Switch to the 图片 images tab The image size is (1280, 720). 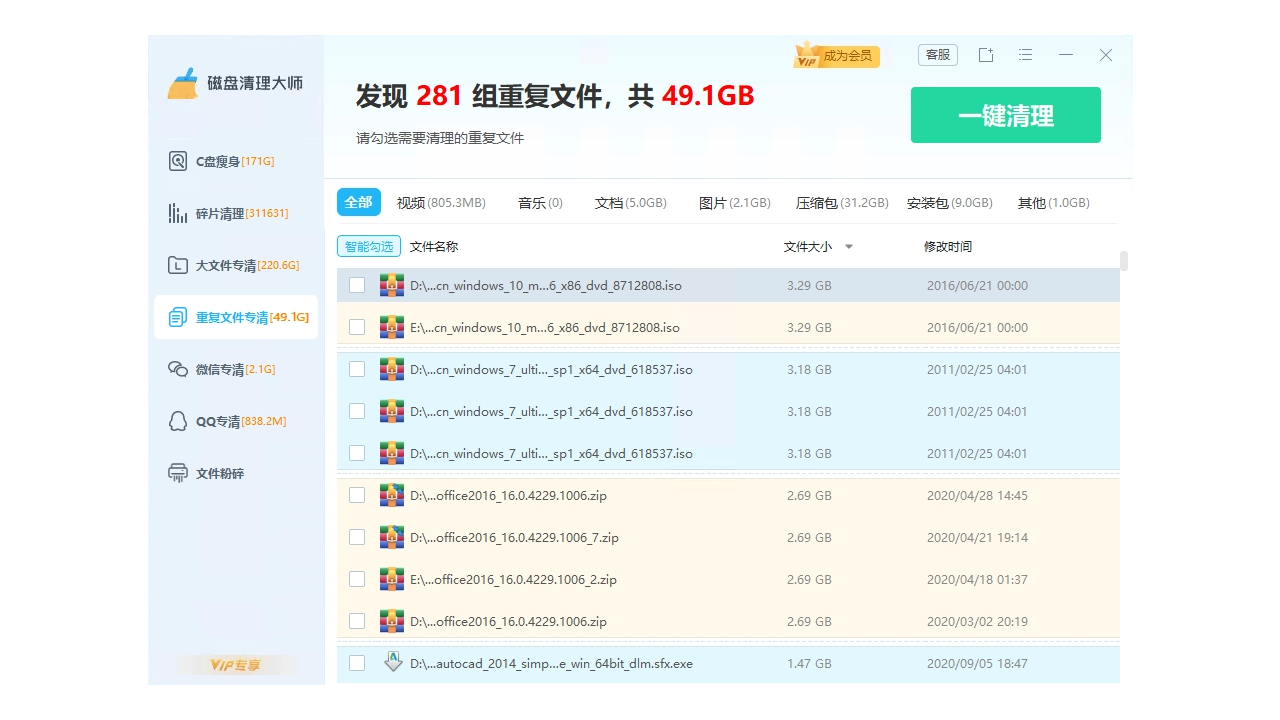click(x=735, y=202)
